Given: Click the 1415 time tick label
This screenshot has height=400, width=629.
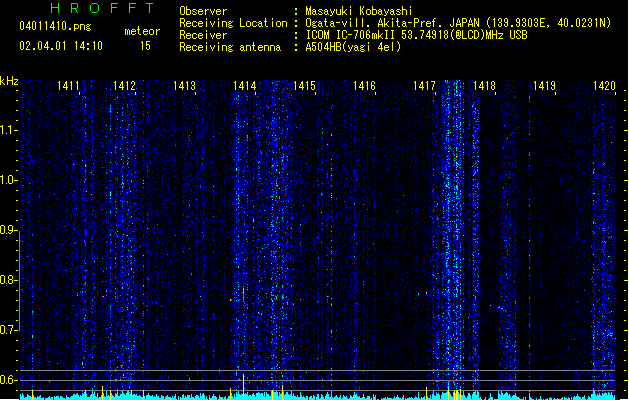Looking at the screenshot, I should [x=304, y=86].
